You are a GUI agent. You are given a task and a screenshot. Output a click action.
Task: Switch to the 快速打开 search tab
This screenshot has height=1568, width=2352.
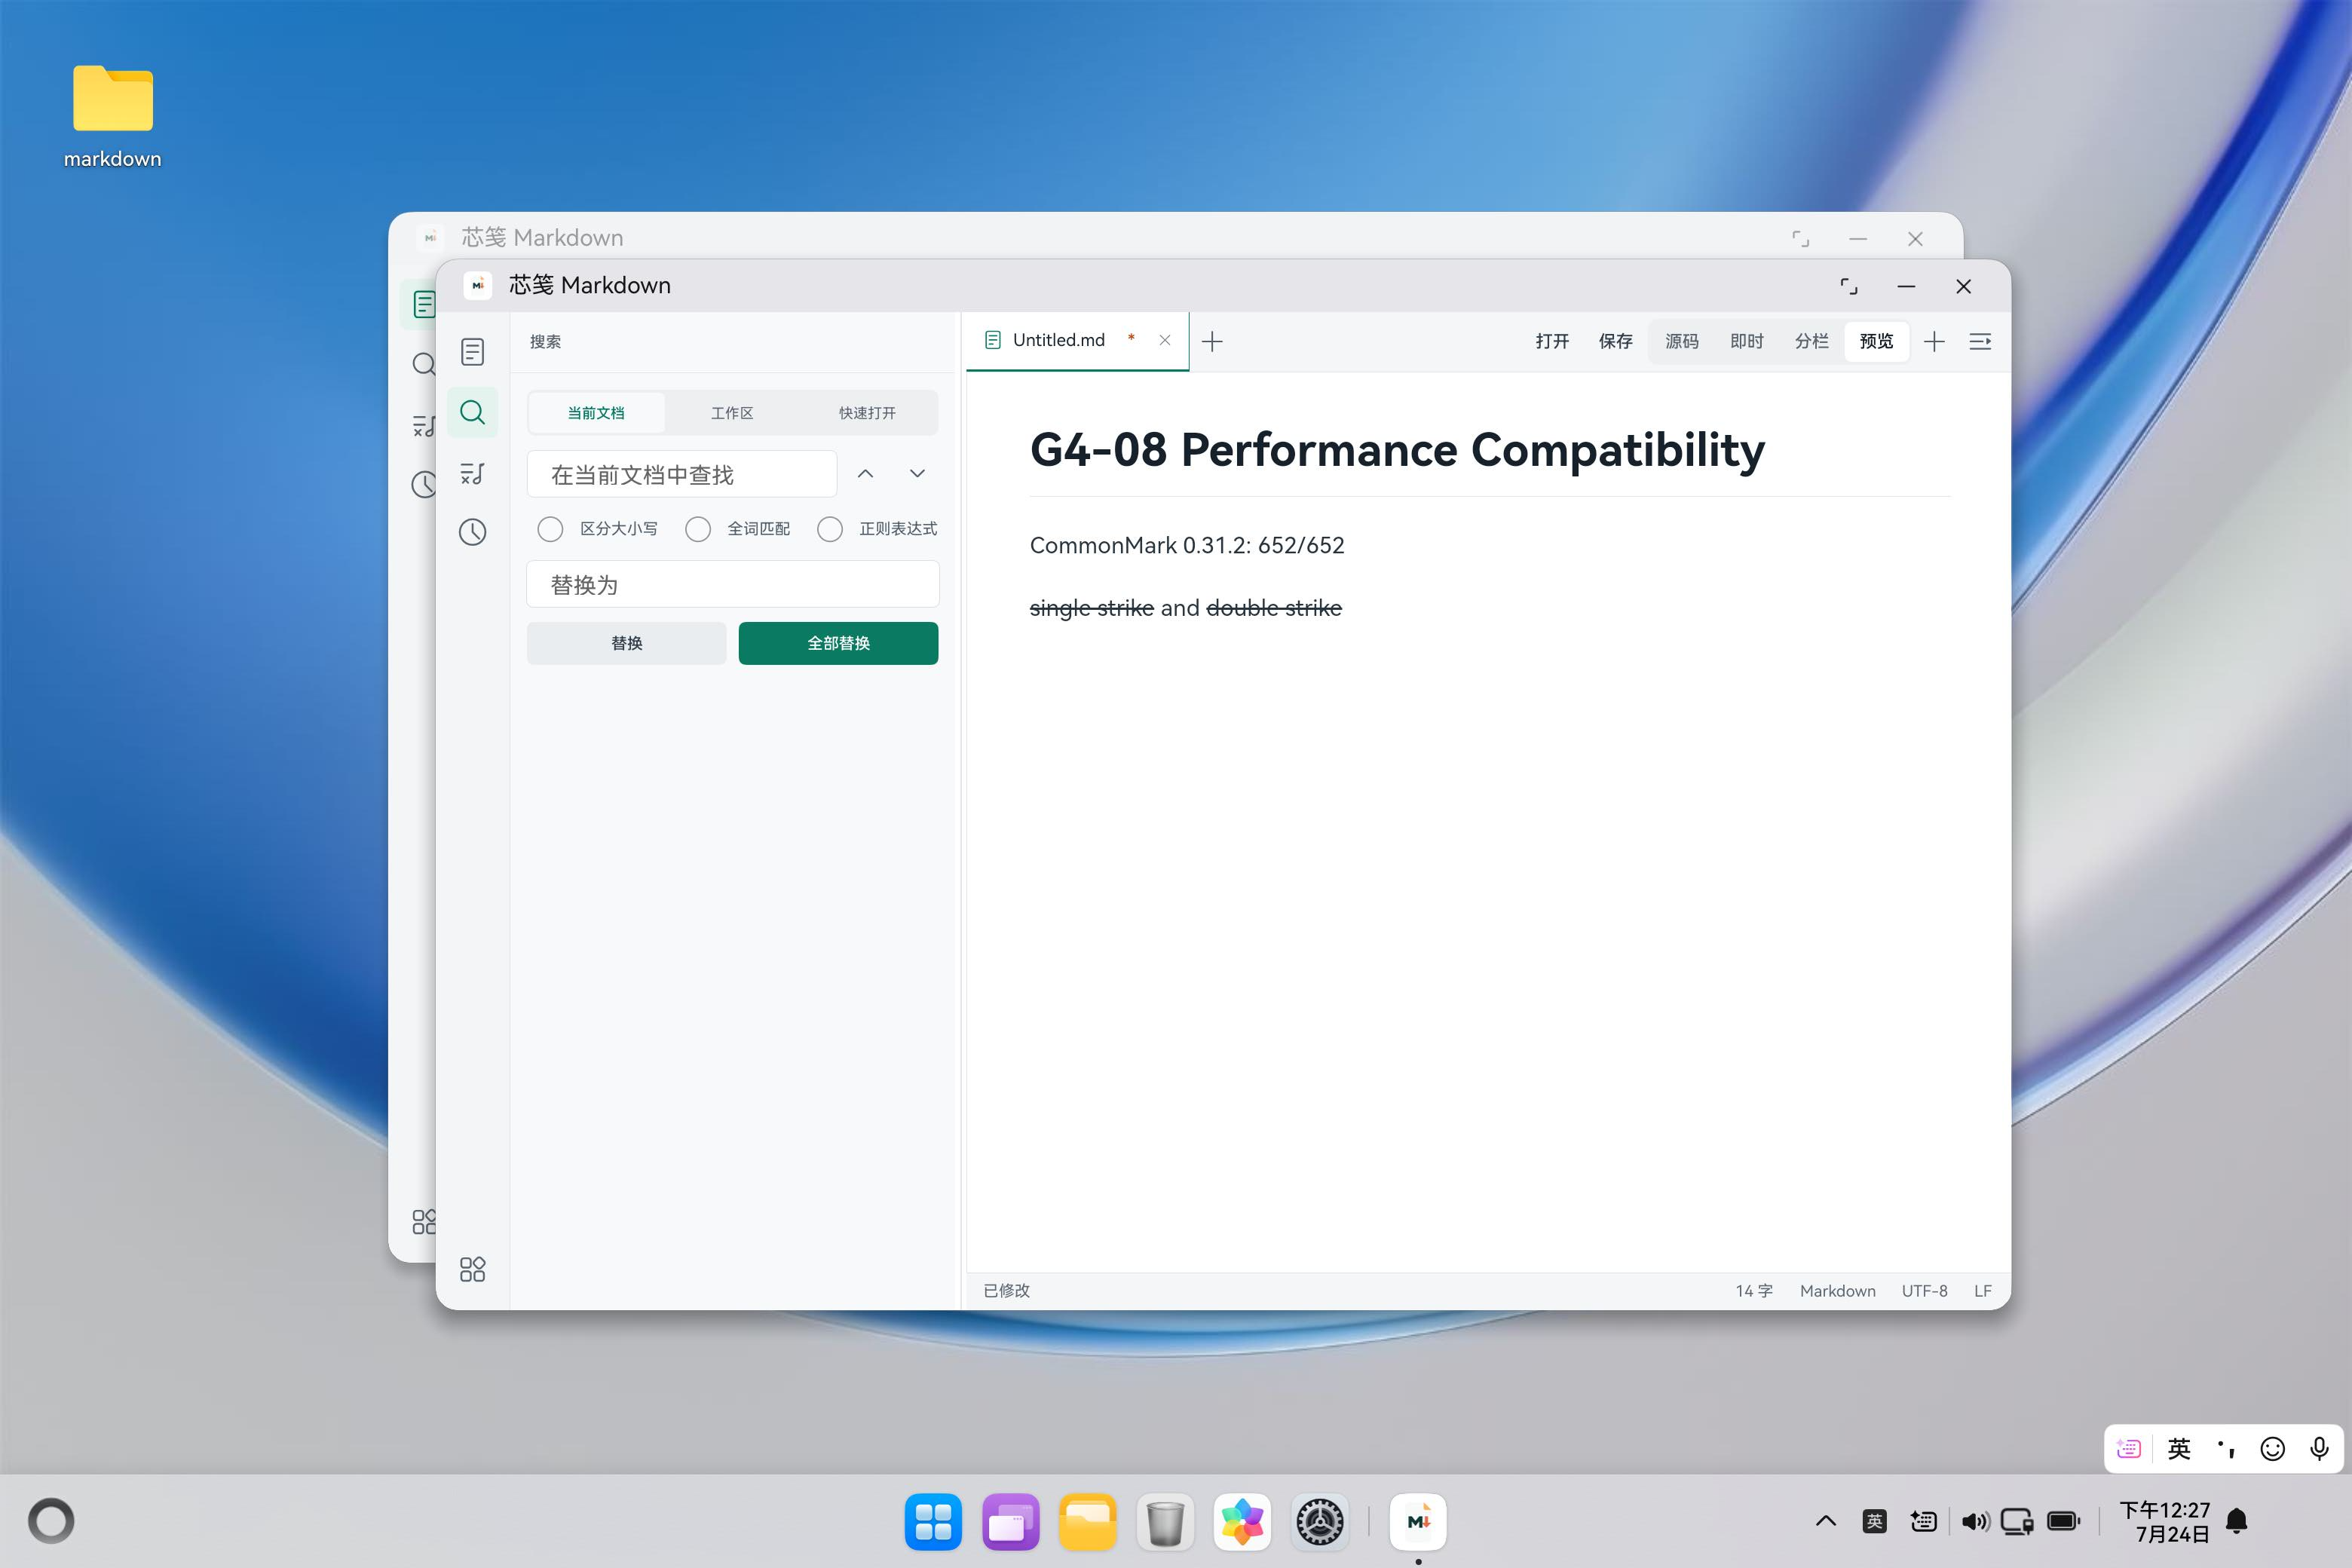pyautogui.click(x=867, y=413)
